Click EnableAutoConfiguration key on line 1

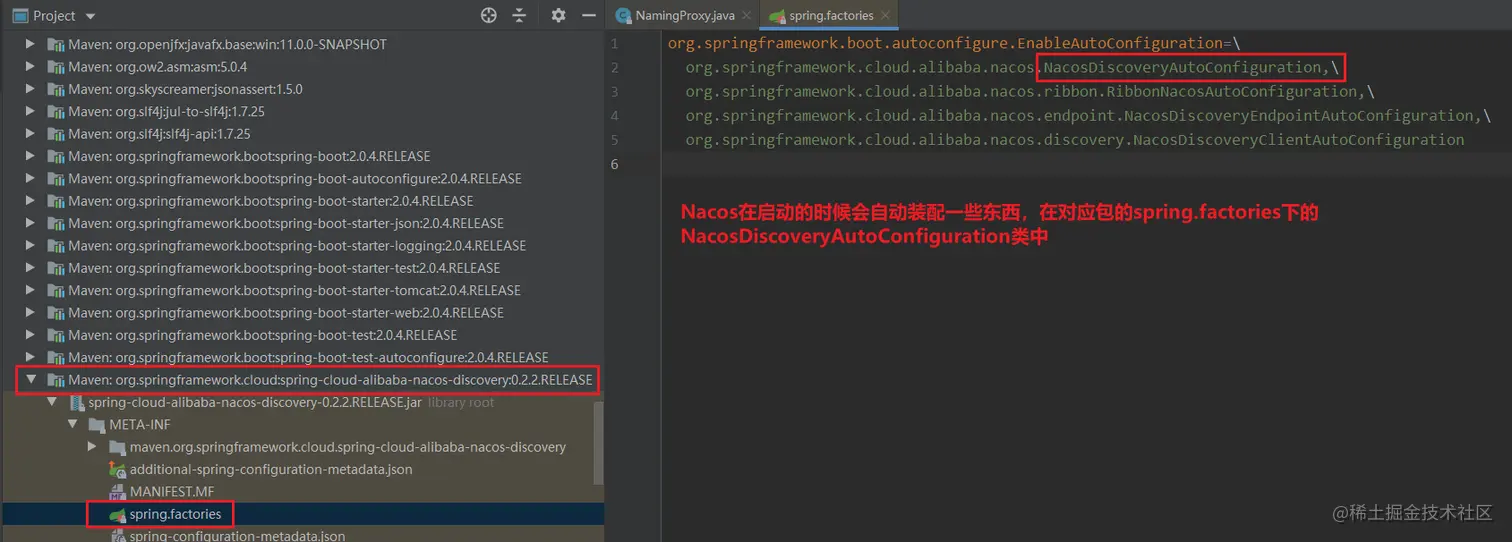point(1120,43)
